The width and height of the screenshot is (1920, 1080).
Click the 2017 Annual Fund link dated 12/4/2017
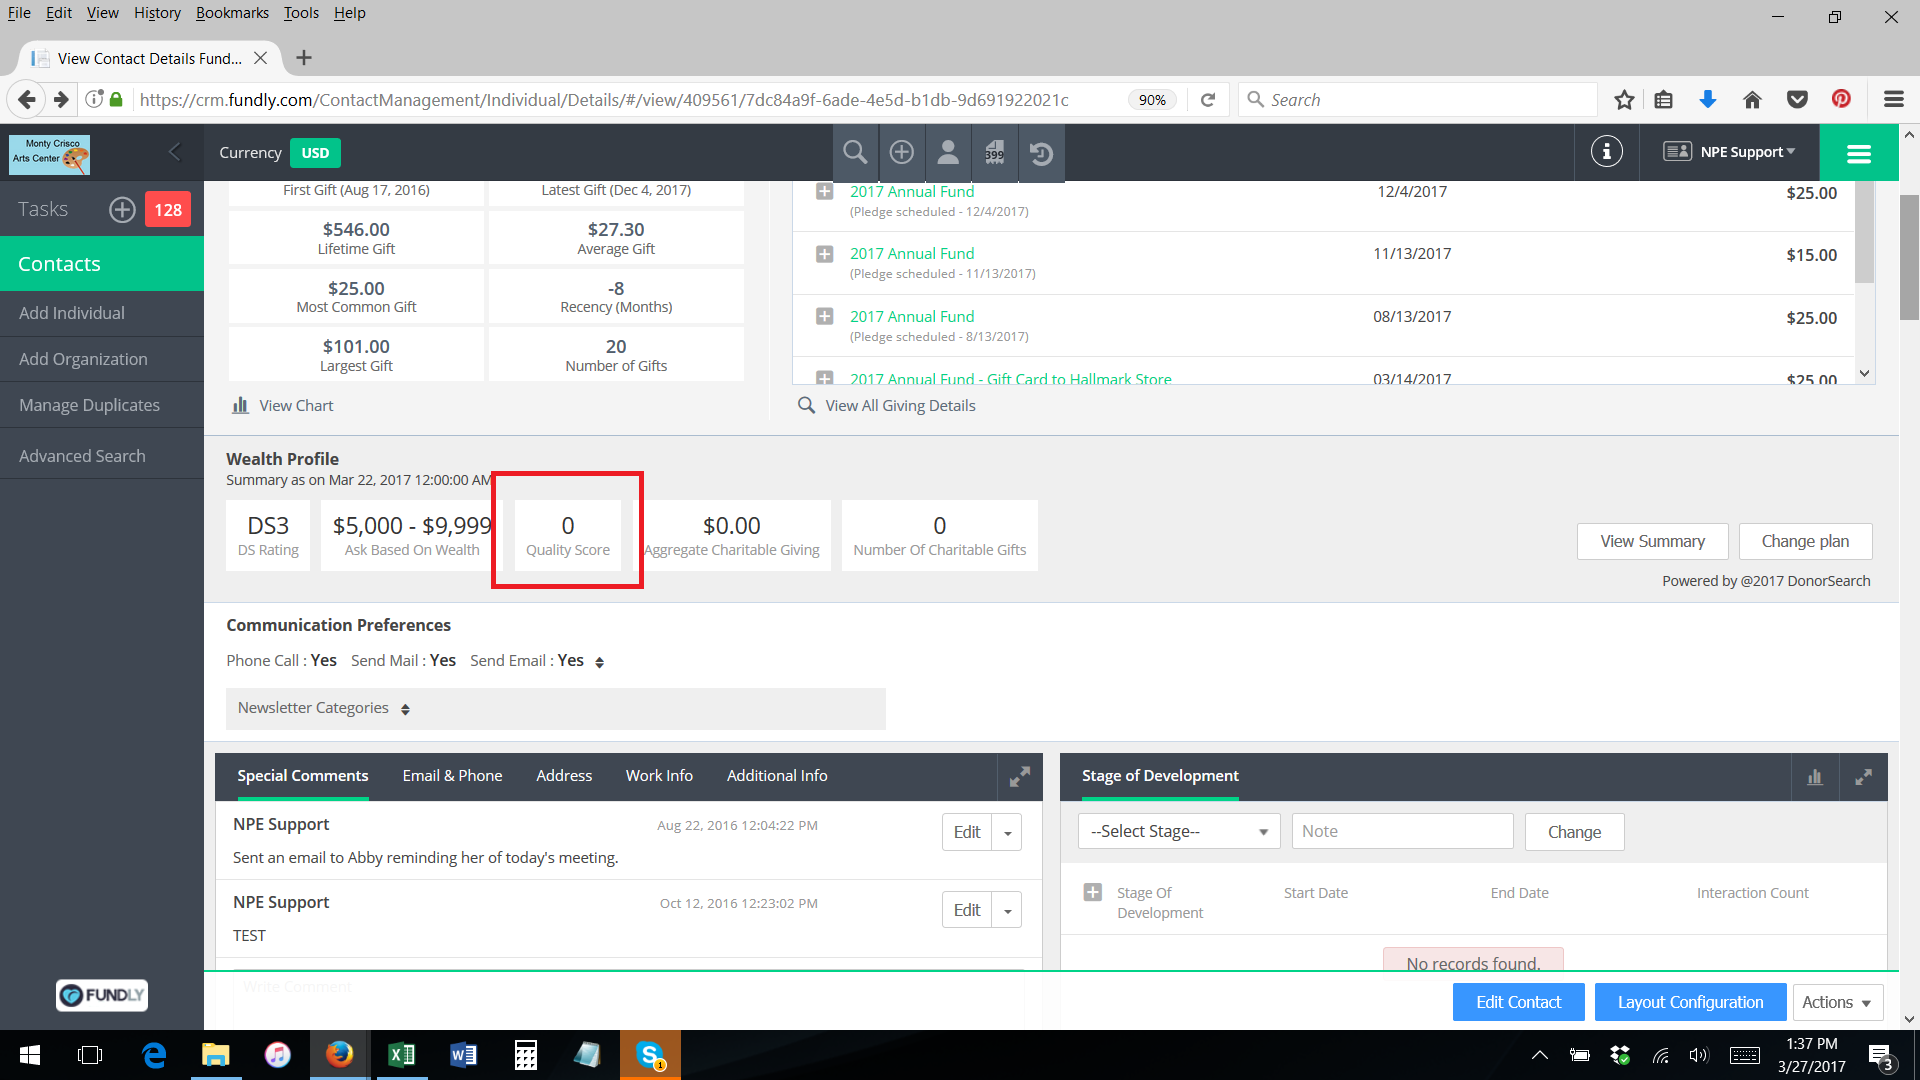click(x=911, y=191)
